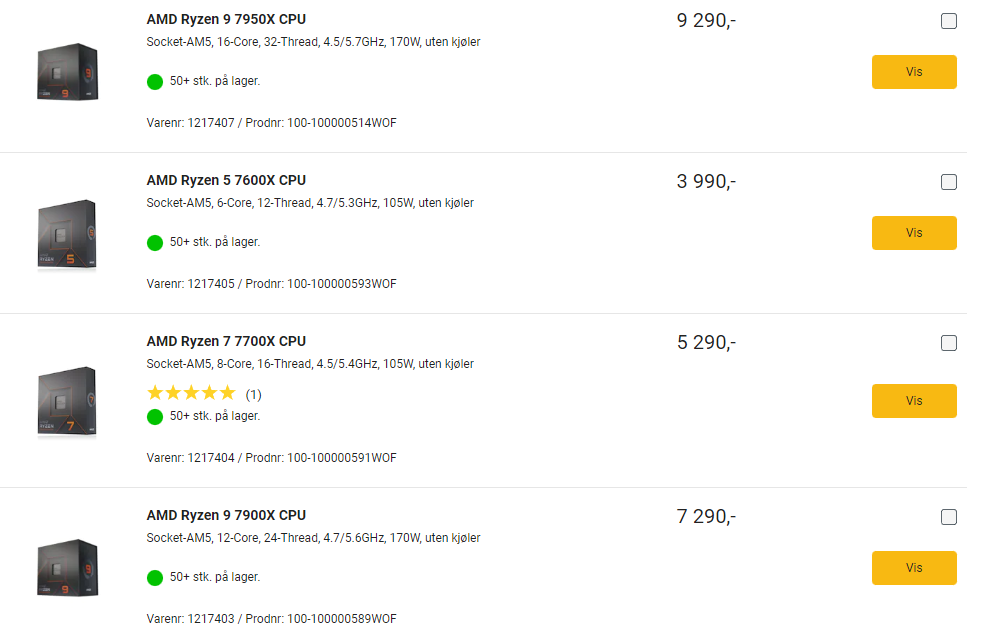Tick the compare checkbox for Ryzen 5 7600X
Viewport: 983px width, 640px height.
pos(949,182)
